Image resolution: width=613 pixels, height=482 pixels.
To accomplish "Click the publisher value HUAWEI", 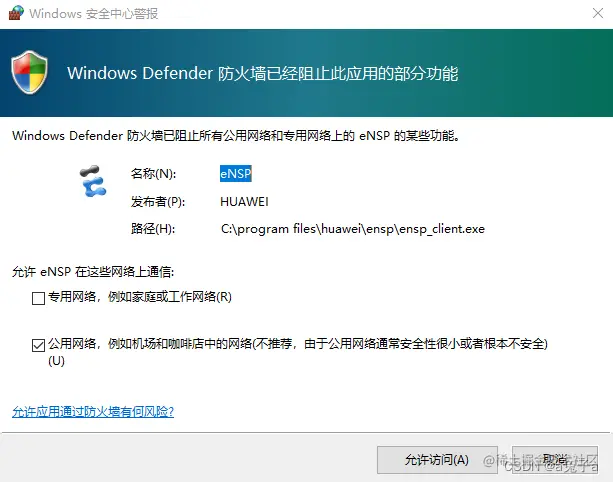I will (244, 202).
